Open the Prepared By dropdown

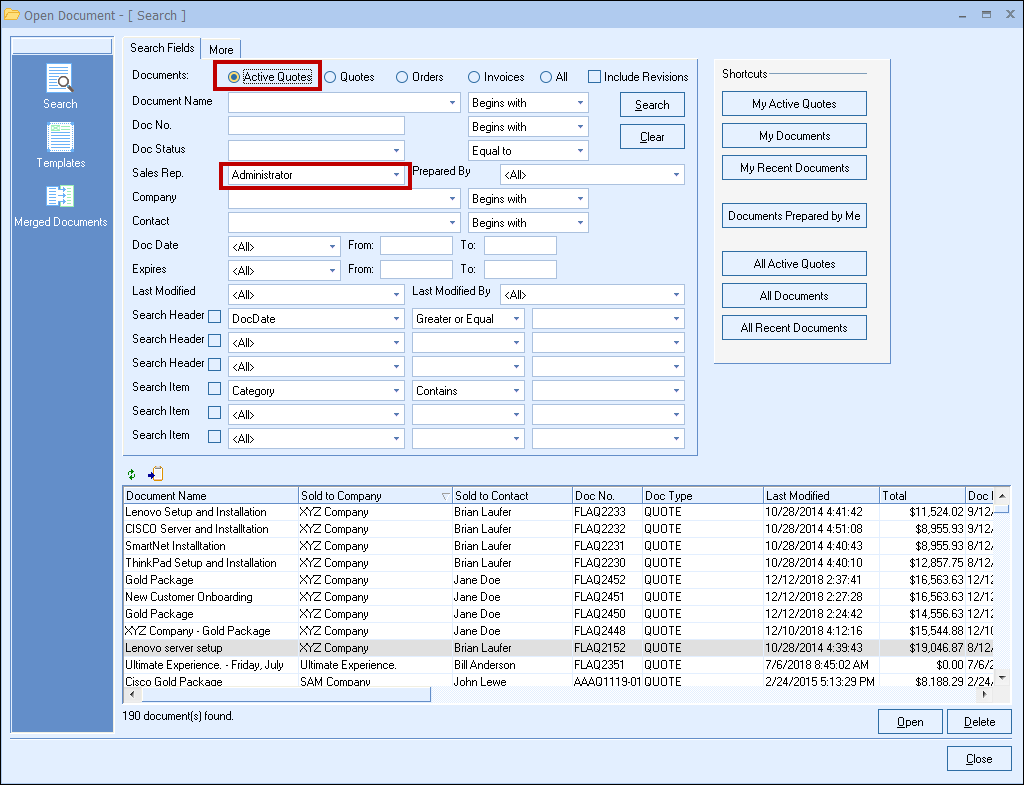[677, 175]
